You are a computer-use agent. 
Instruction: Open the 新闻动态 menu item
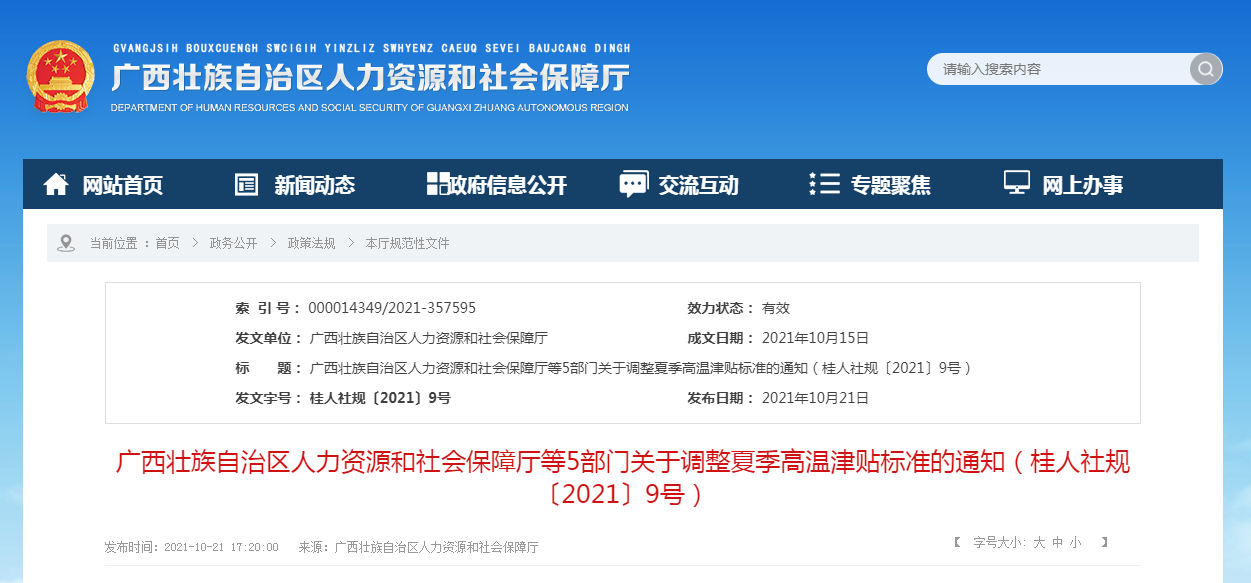[x=315, y=185]
